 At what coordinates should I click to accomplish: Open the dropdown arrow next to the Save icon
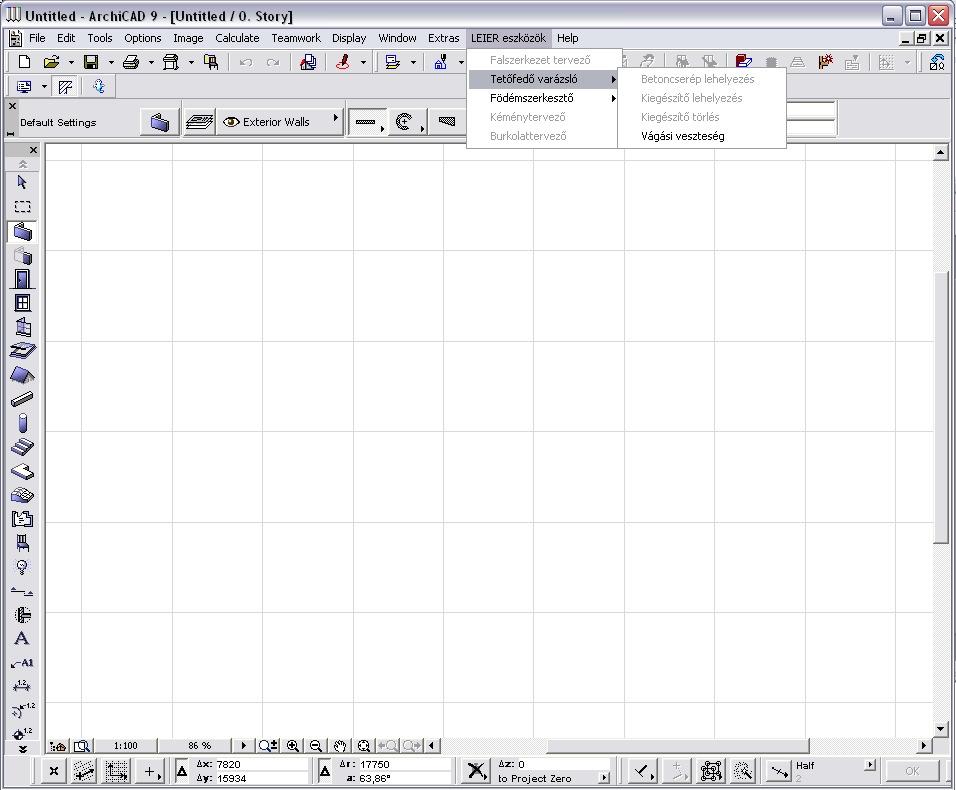tap(110, 62)
